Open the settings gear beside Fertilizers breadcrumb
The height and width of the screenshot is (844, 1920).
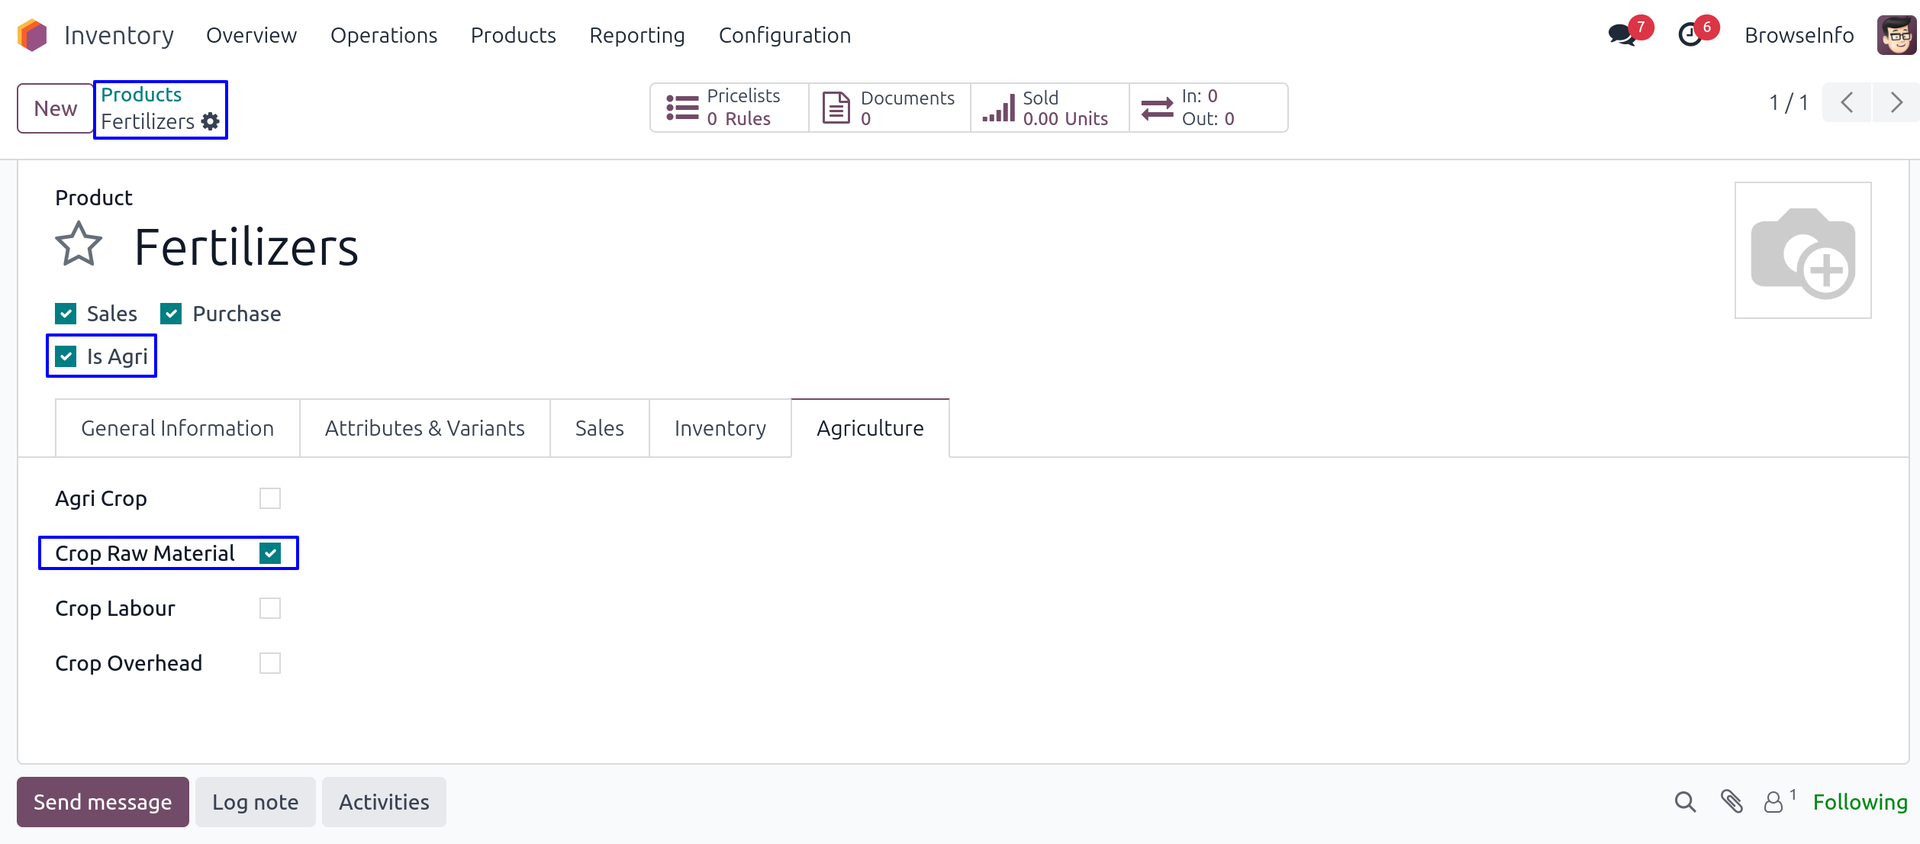[x=210, y=121]
